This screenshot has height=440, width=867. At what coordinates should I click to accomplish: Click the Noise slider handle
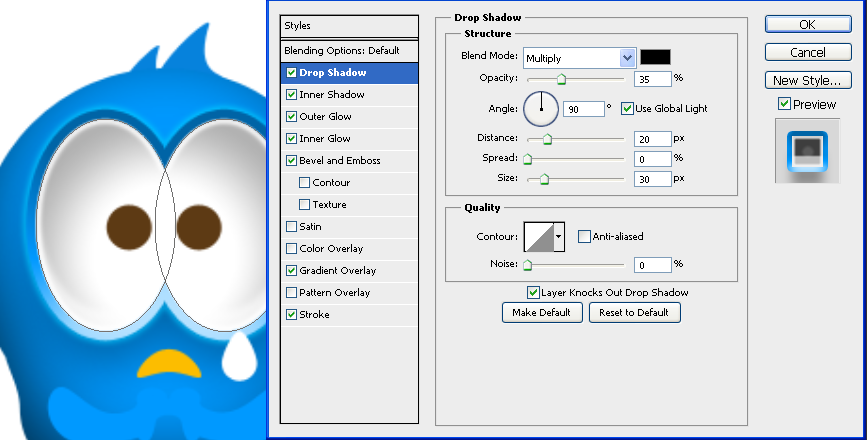(x=527, y=265)
